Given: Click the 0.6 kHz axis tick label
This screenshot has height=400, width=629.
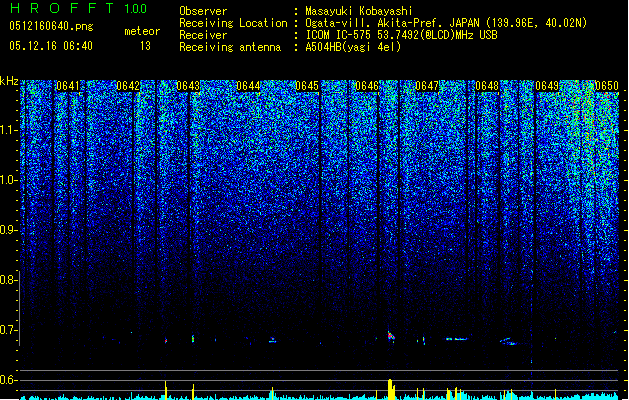Looking at the screenshot, I should (8, 380).
